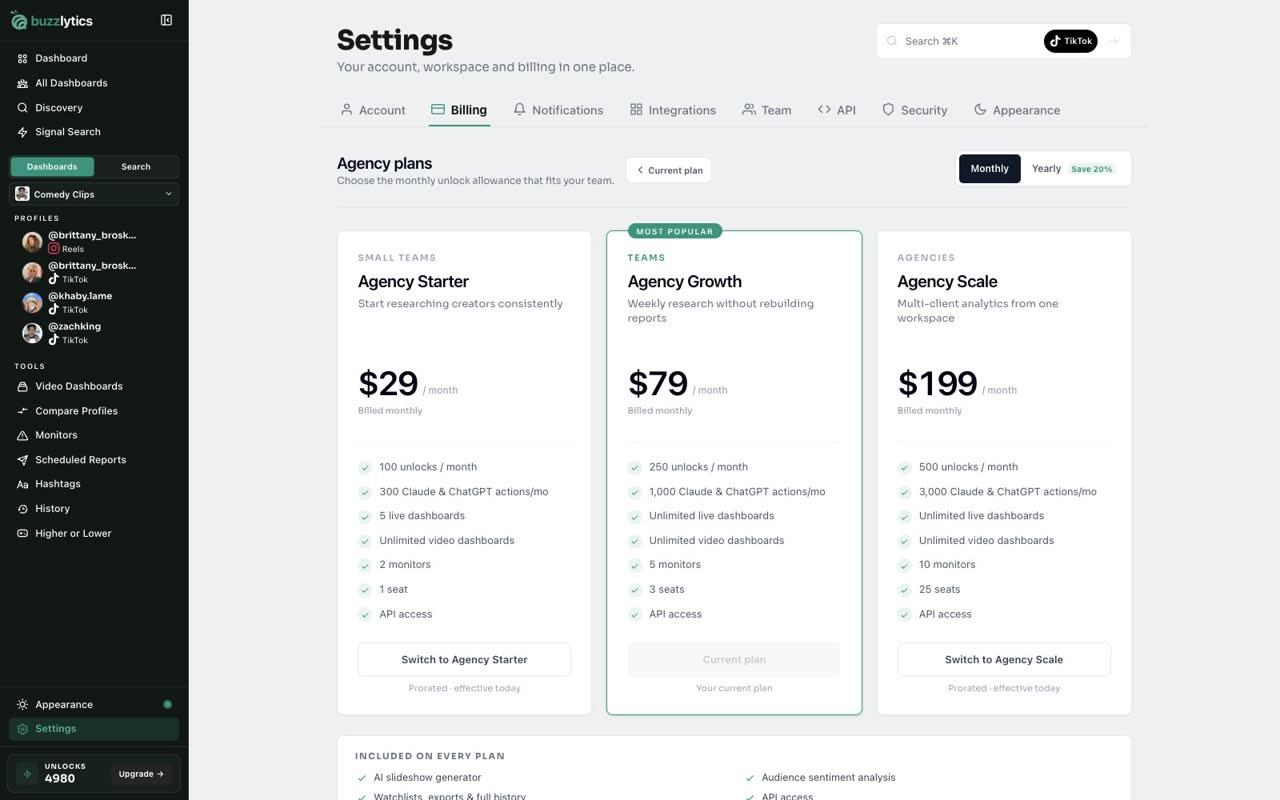Toggle sidebar to Search mode

tap(136, 167)
